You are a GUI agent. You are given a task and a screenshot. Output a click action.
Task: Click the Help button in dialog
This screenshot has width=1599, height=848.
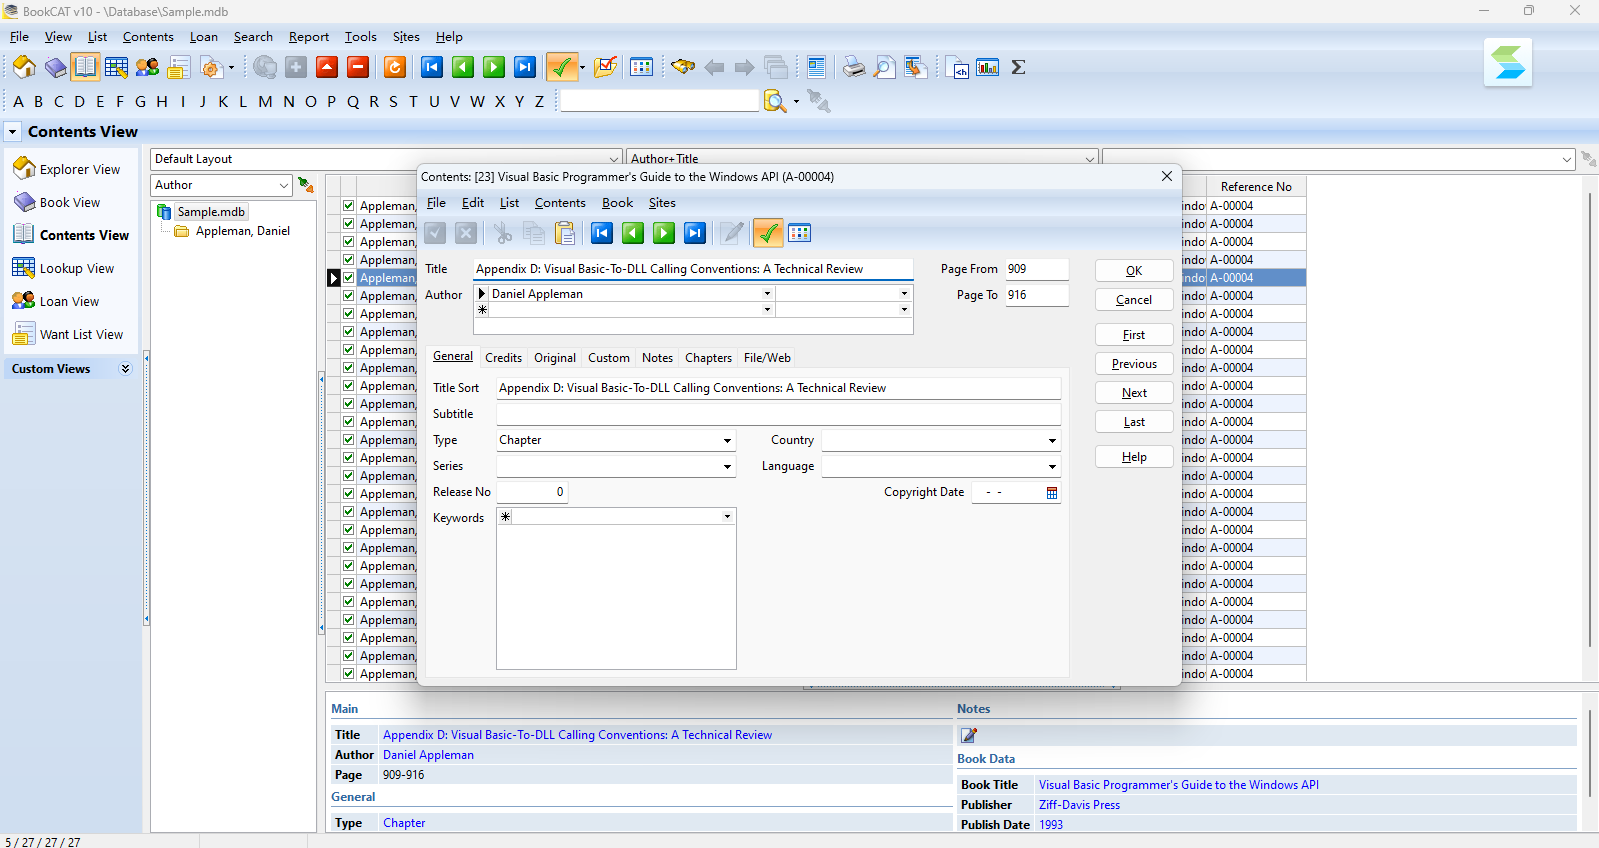tap(1134, 457)
